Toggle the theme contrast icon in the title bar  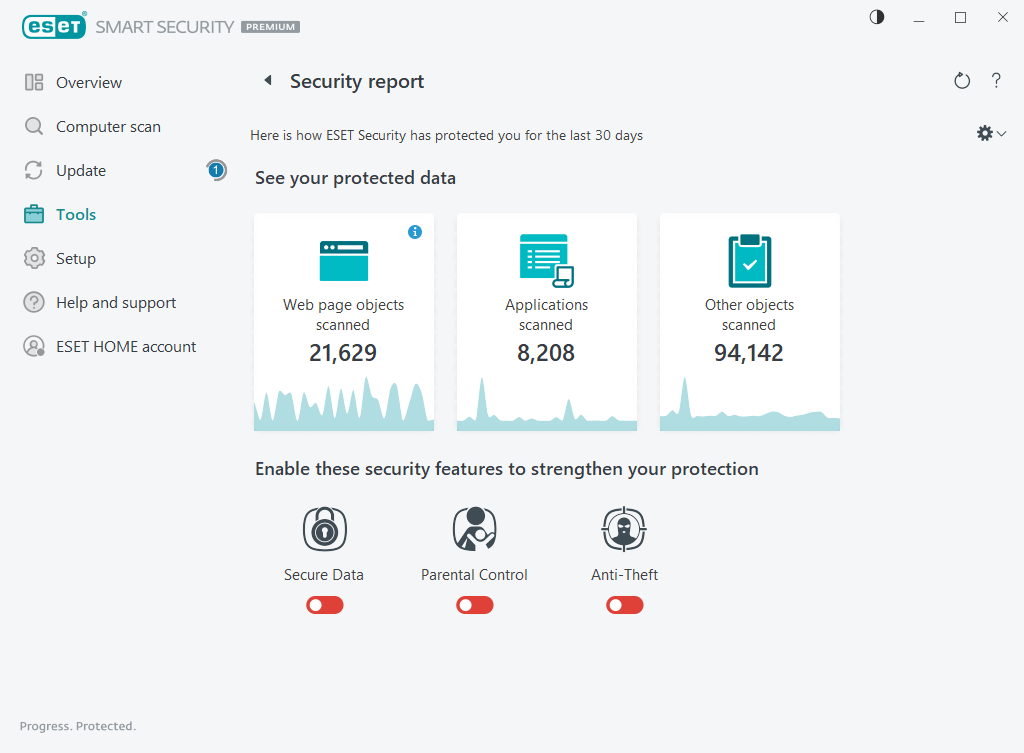tap(876, 17)
